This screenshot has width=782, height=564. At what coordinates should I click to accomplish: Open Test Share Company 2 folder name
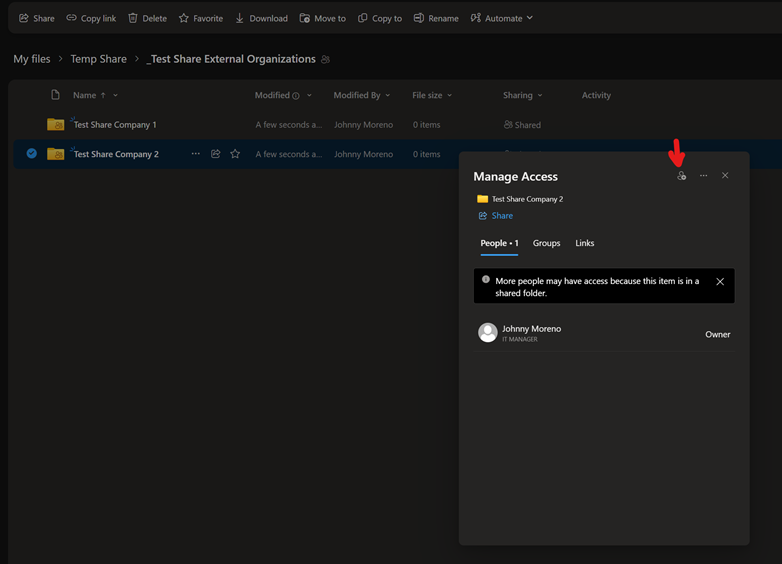[x=116, y=154]
